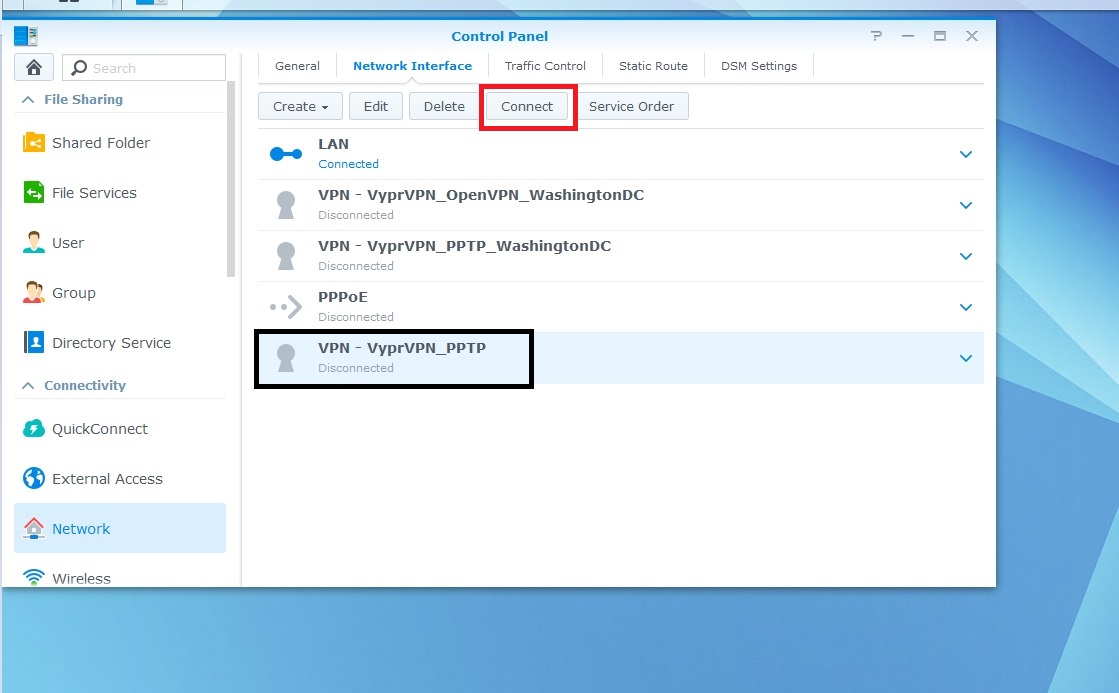Click the Edit button
1119x693 pixels.
376,106
